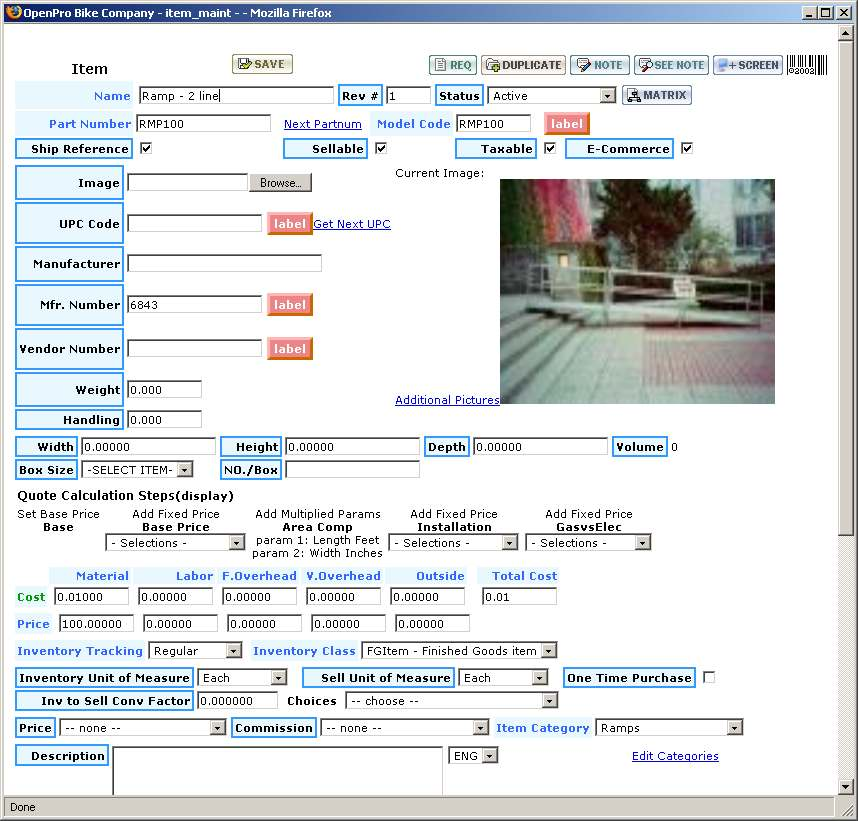Follow the Next Partnum link
The width and height of the screenshot is (858, 821).
322,124
